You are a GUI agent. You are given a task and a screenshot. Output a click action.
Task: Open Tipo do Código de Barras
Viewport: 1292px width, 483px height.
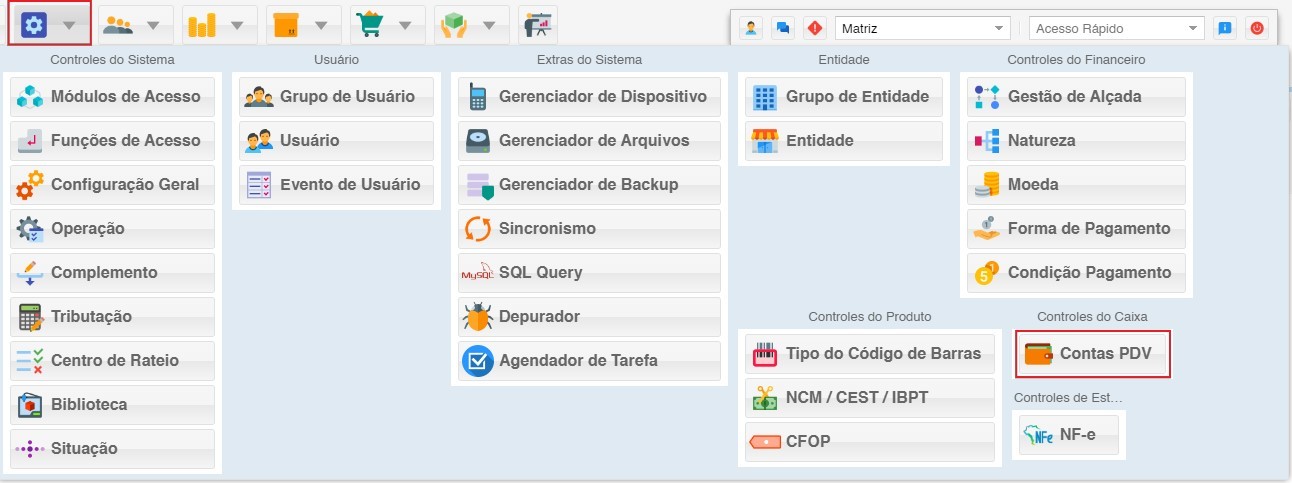[x=870, y=354]
